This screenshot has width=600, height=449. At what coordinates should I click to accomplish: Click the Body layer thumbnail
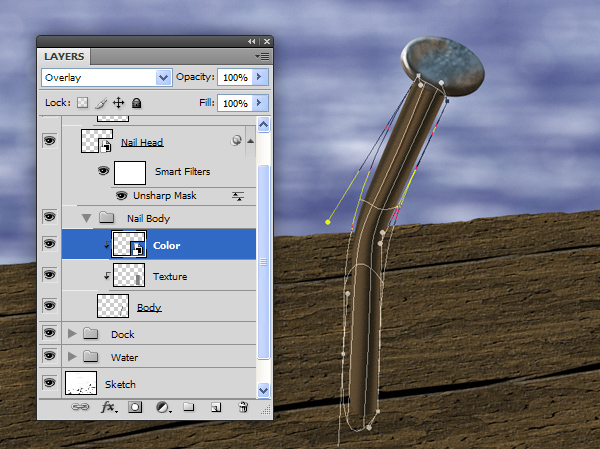point(113,306)
